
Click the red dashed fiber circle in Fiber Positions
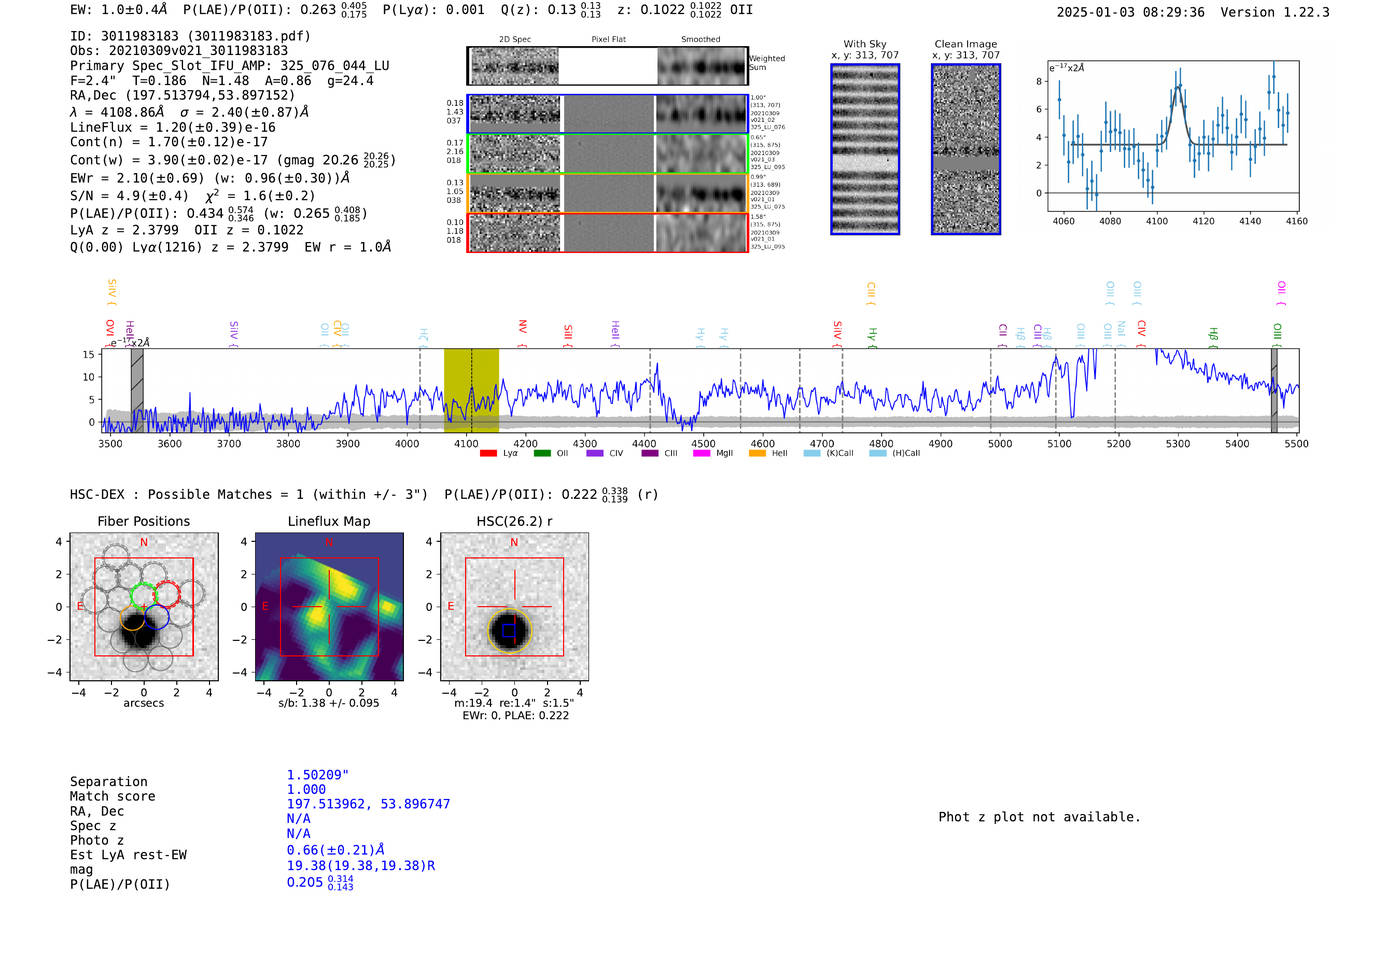tap(167, 594)
